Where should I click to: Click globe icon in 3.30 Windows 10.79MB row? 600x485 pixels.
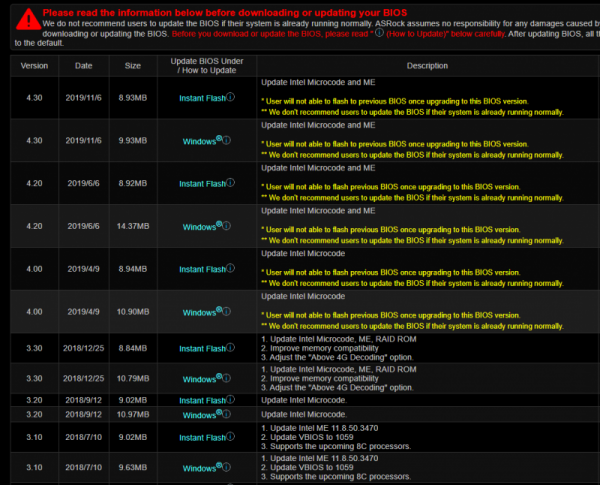[x=219, y=376]
